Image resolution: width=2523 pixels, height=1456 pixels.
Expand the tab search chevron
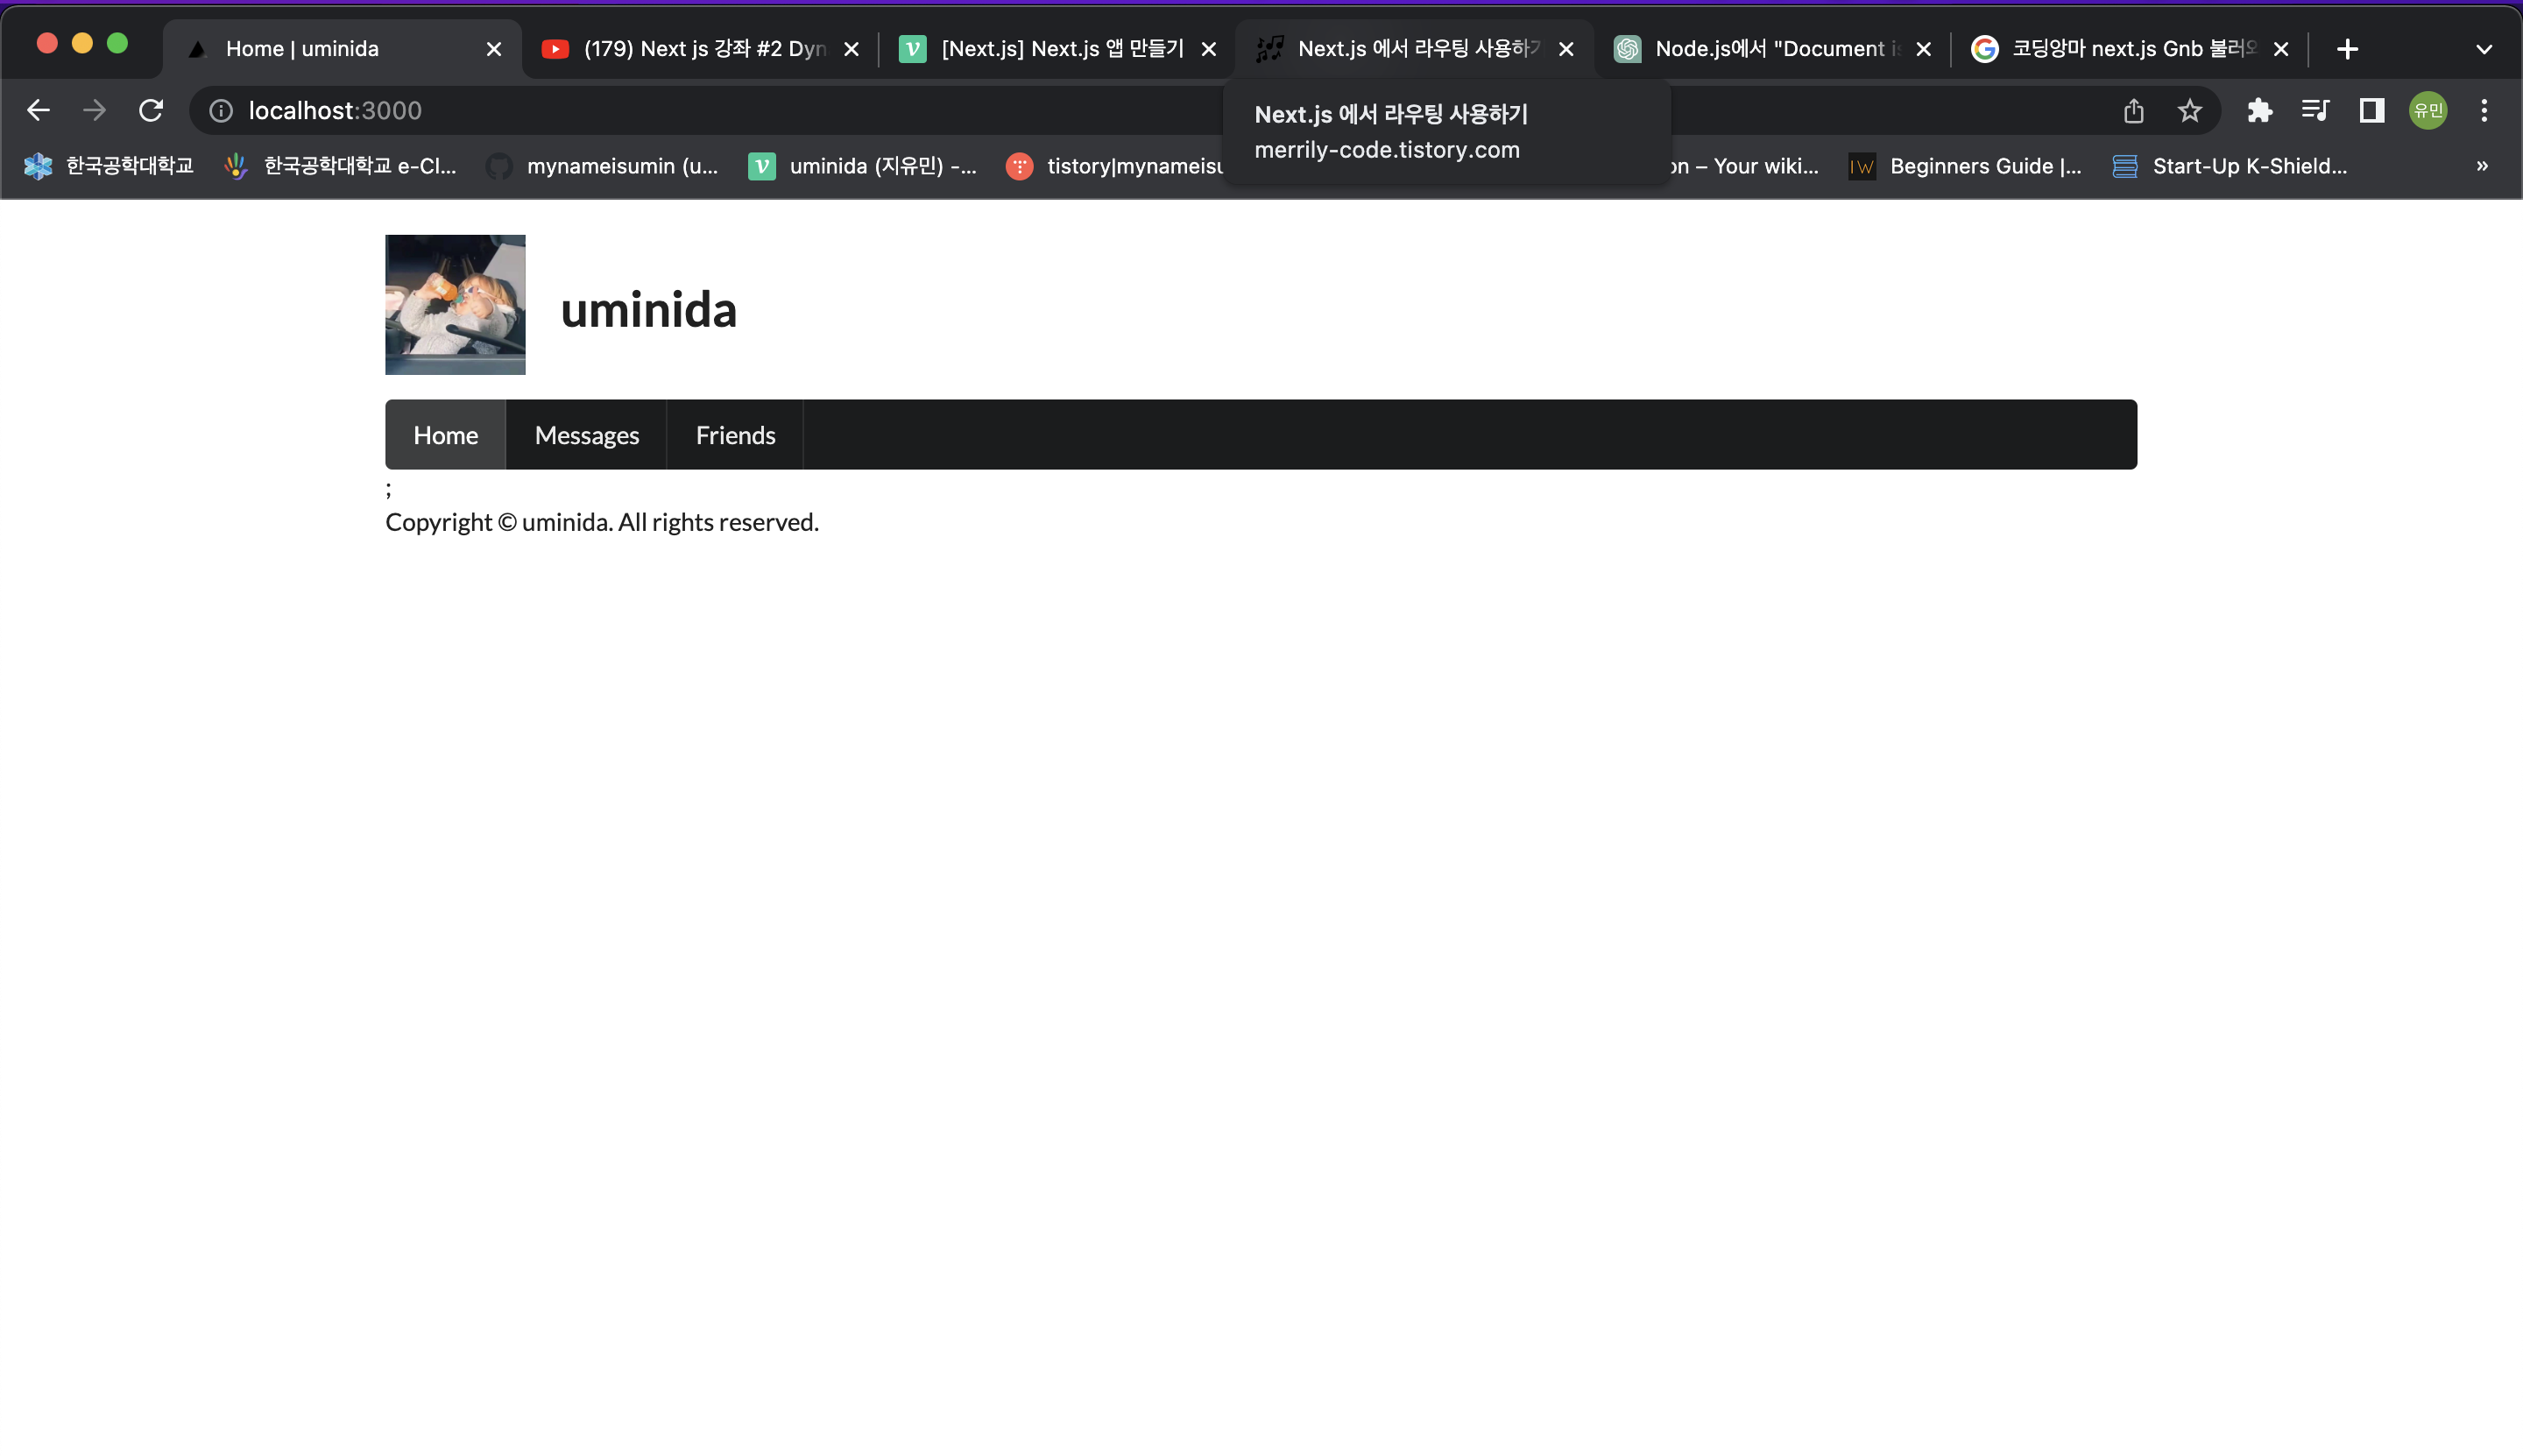click(2484, 49)
